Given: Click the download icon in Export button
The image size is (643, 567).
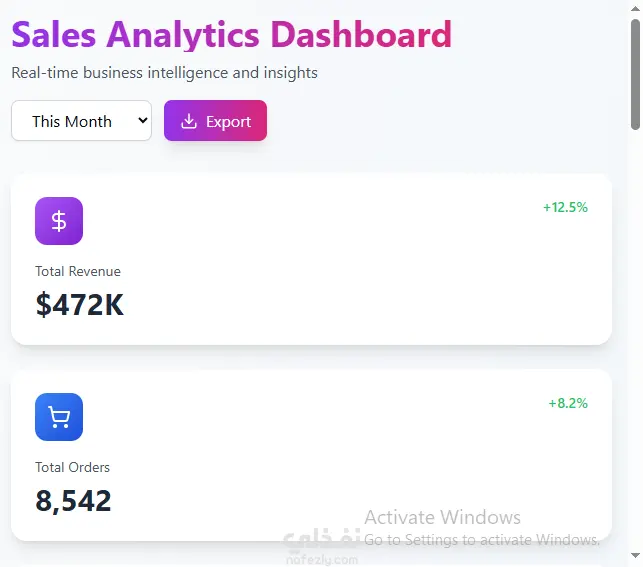Looking at the screenshot, I should coord(189,121).
